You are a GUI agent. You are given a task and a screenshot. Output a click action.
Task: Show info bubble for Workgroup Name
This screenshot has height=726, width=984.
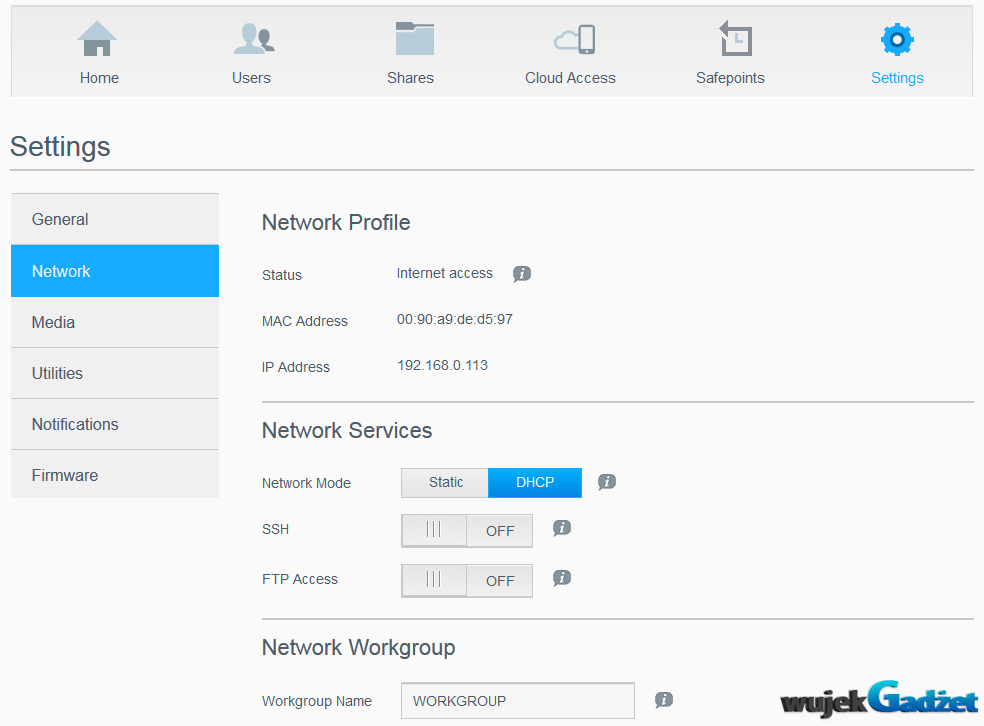tap(663, 700)
